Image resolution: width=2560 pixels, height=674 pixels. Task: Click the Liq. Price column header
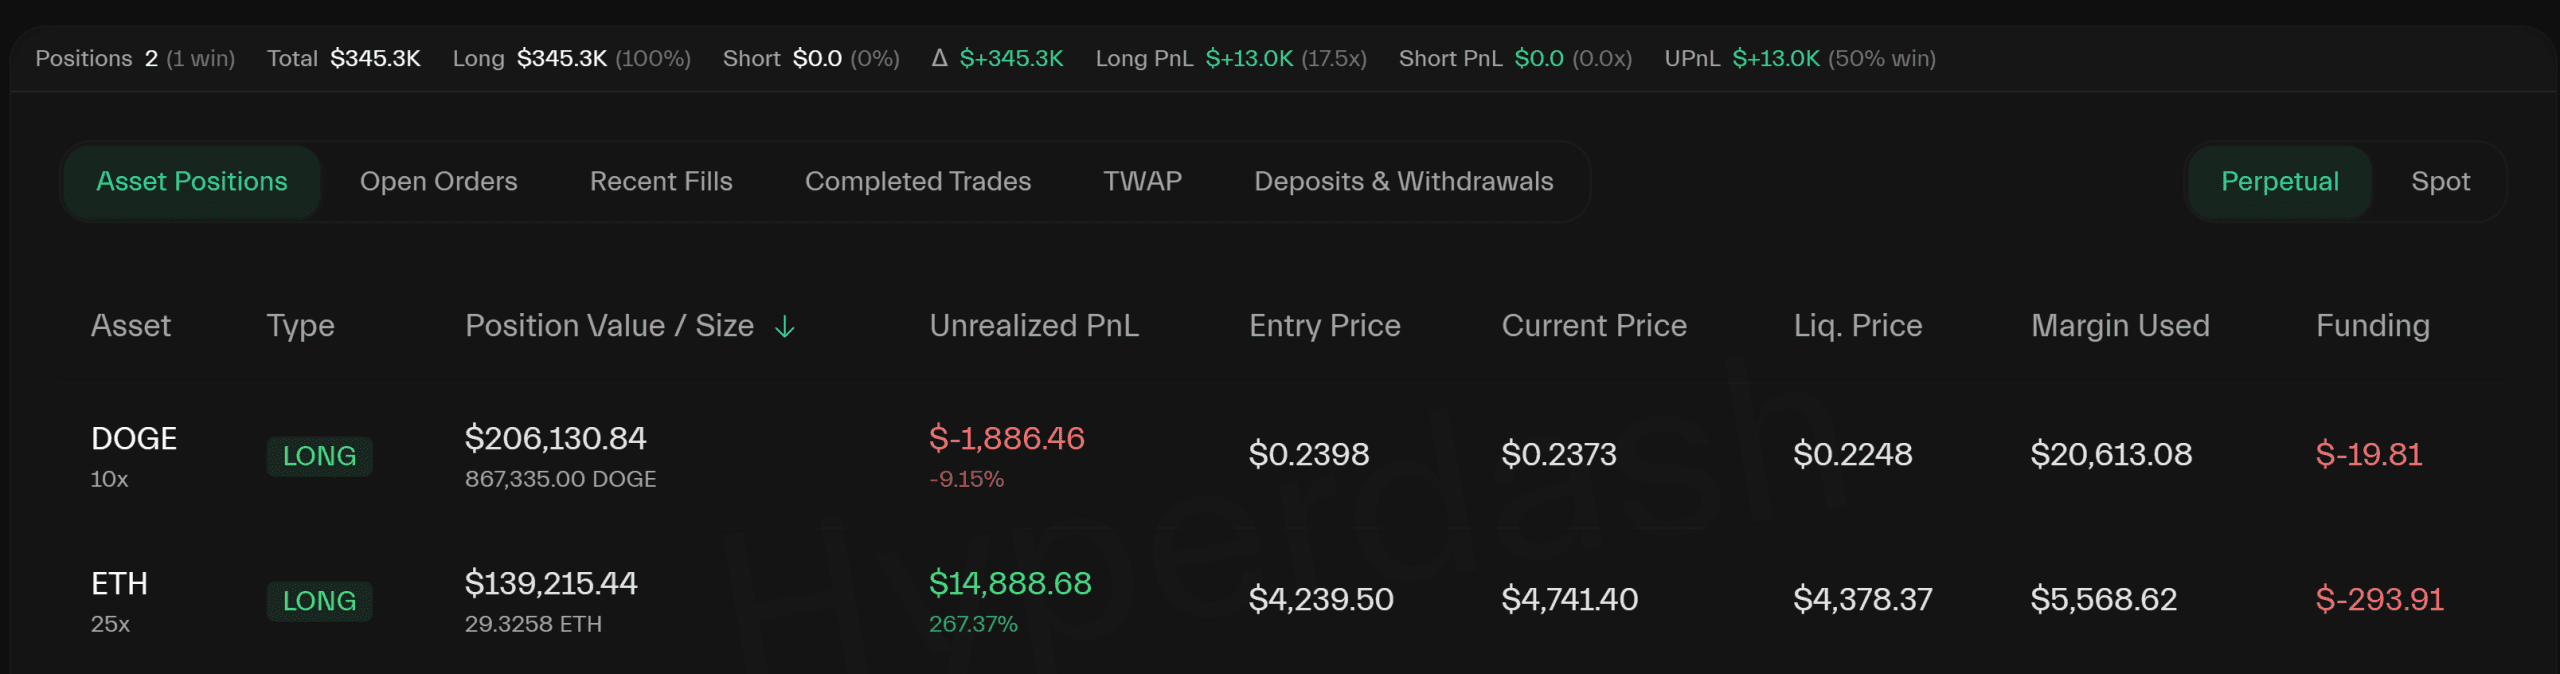(x=1857, y=326)
